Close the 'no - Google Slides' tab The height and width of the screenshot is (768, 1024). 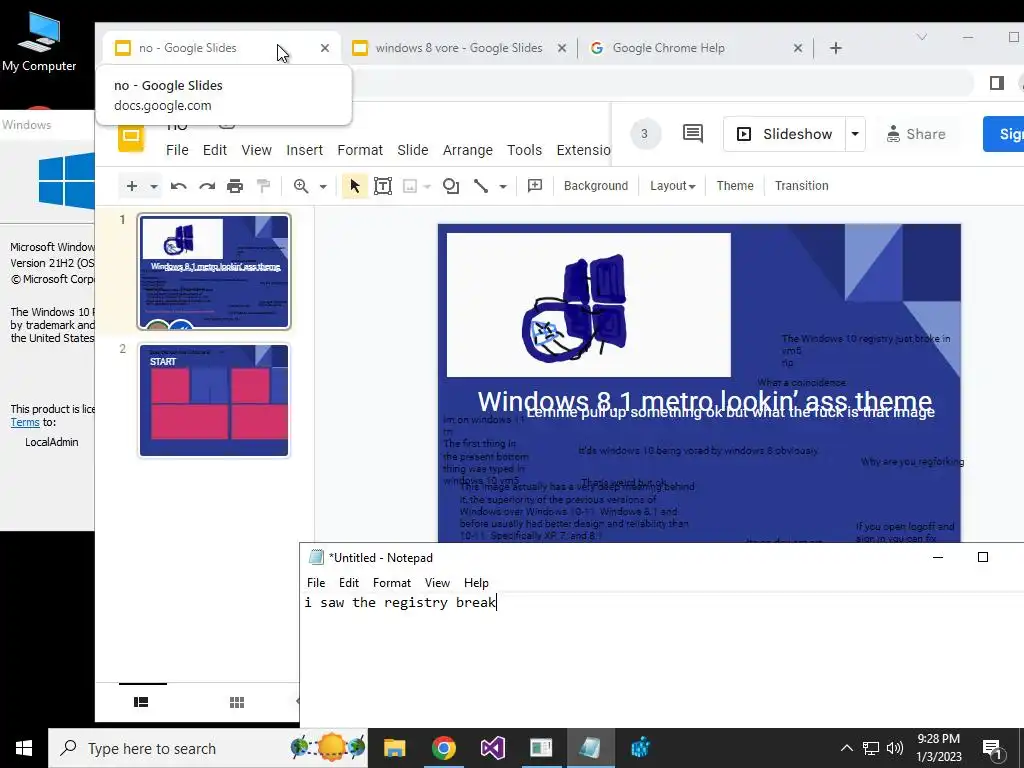325,48
